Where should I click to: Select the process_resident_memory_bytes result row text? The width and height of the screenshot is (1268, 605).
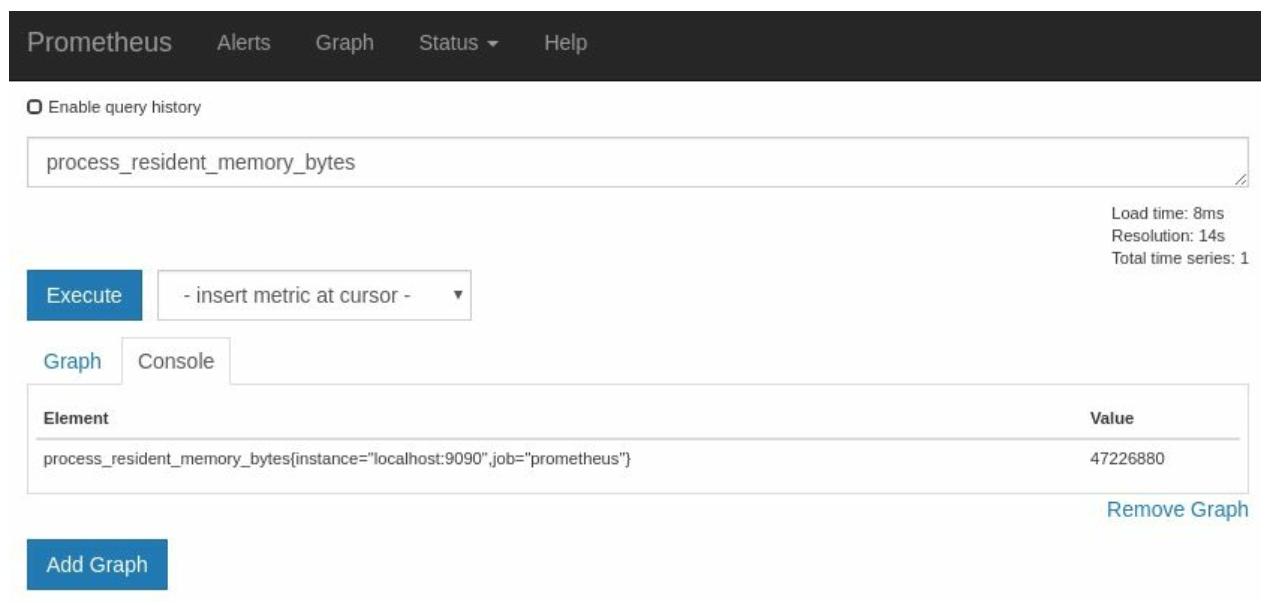tap(337, 459)
